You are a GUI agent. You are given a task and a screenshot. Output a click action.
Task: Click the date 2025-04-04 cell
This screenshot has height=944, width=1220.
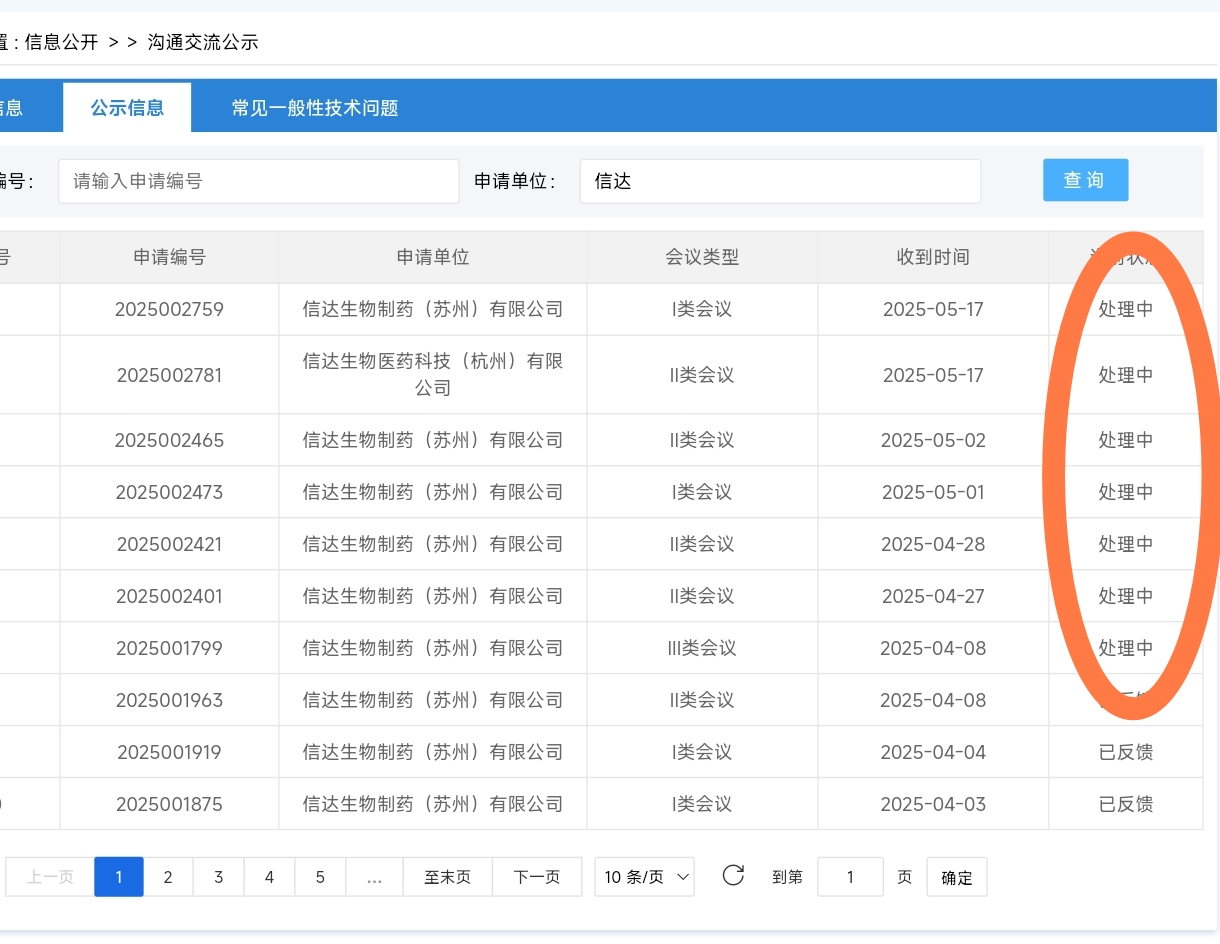point(933,752)
